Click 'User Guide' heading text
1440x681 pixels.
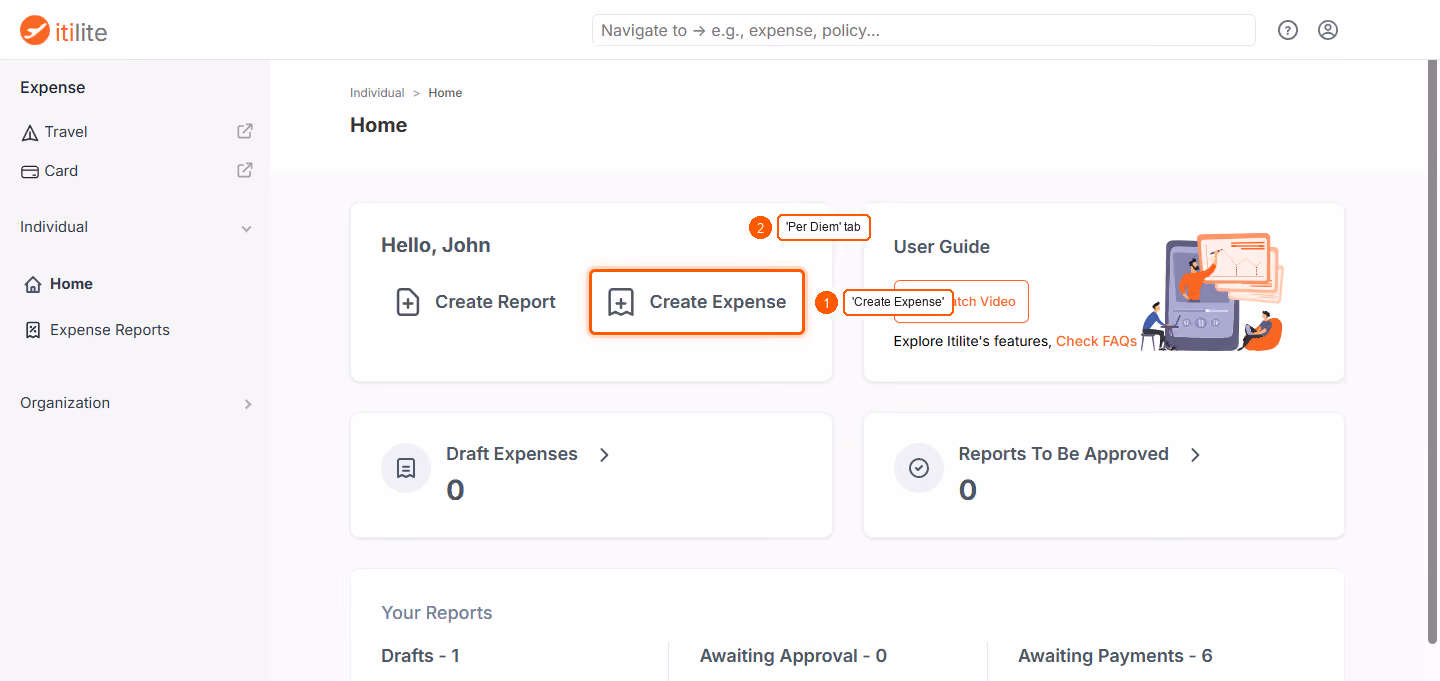[x=942, y=247]
